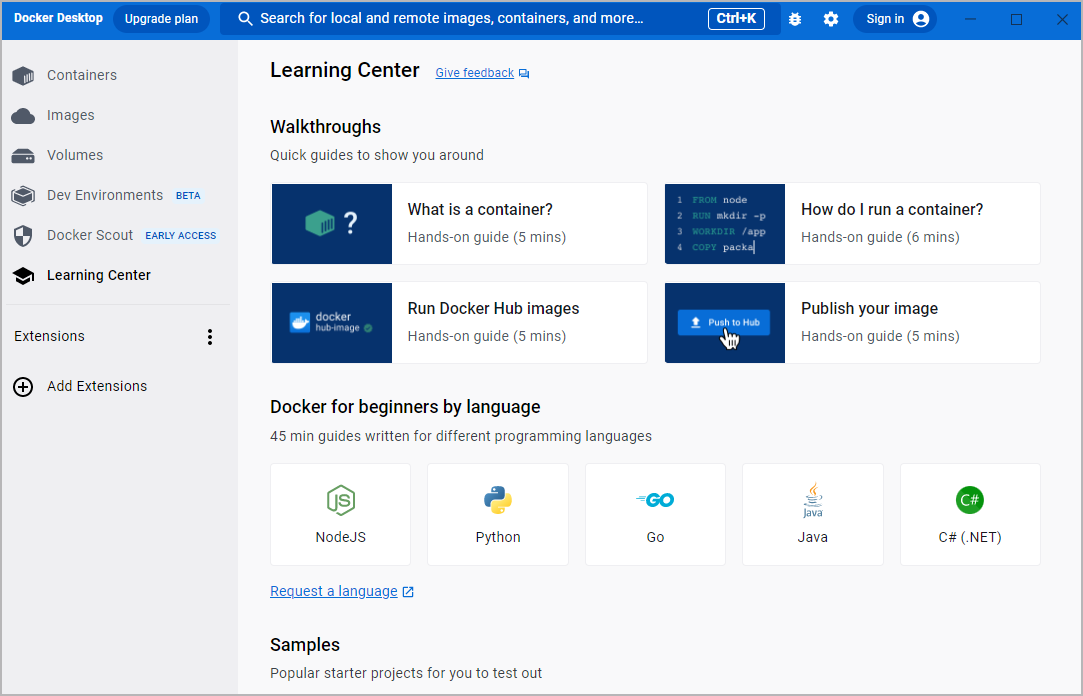Click the account avatar icon
The width and height of the screenshot is (1083, 696).
(x=921, y=19)
